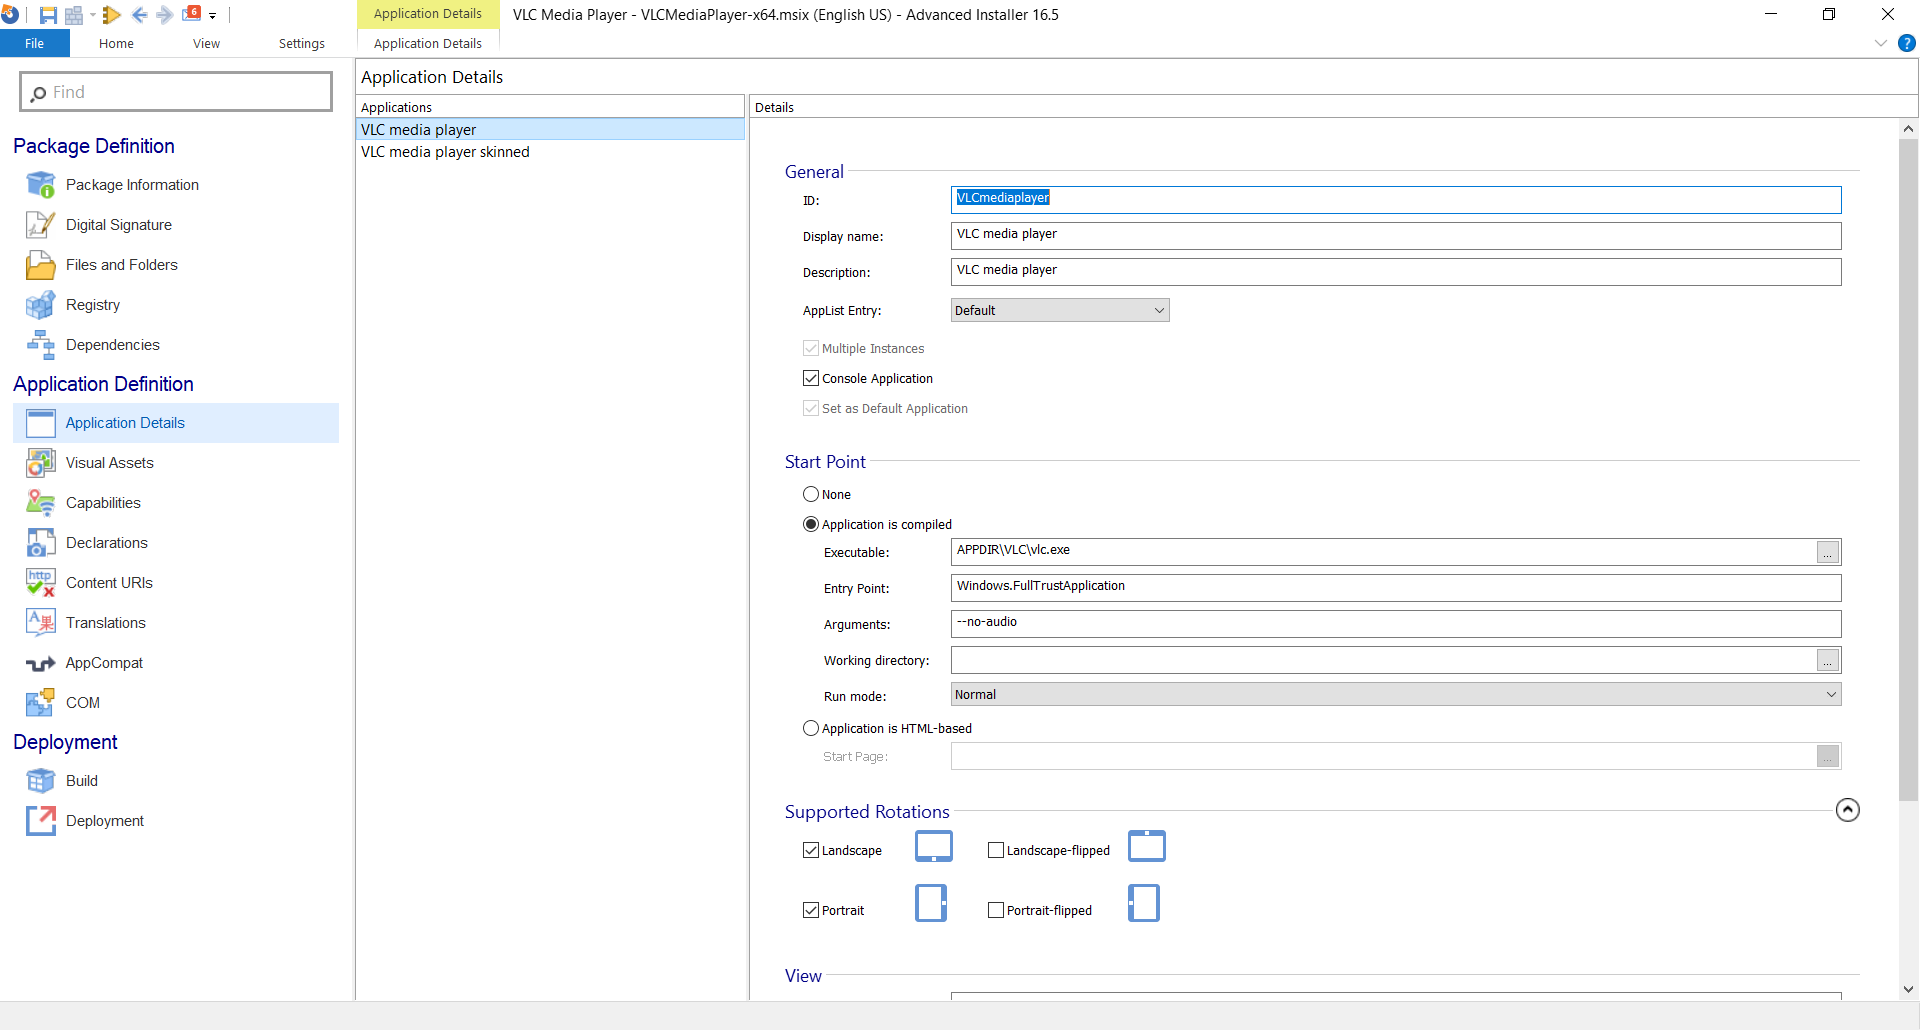Select 'VLC media player skinned' application
This screenshot has height=1030, width=1920.
[x=550, y=152]
